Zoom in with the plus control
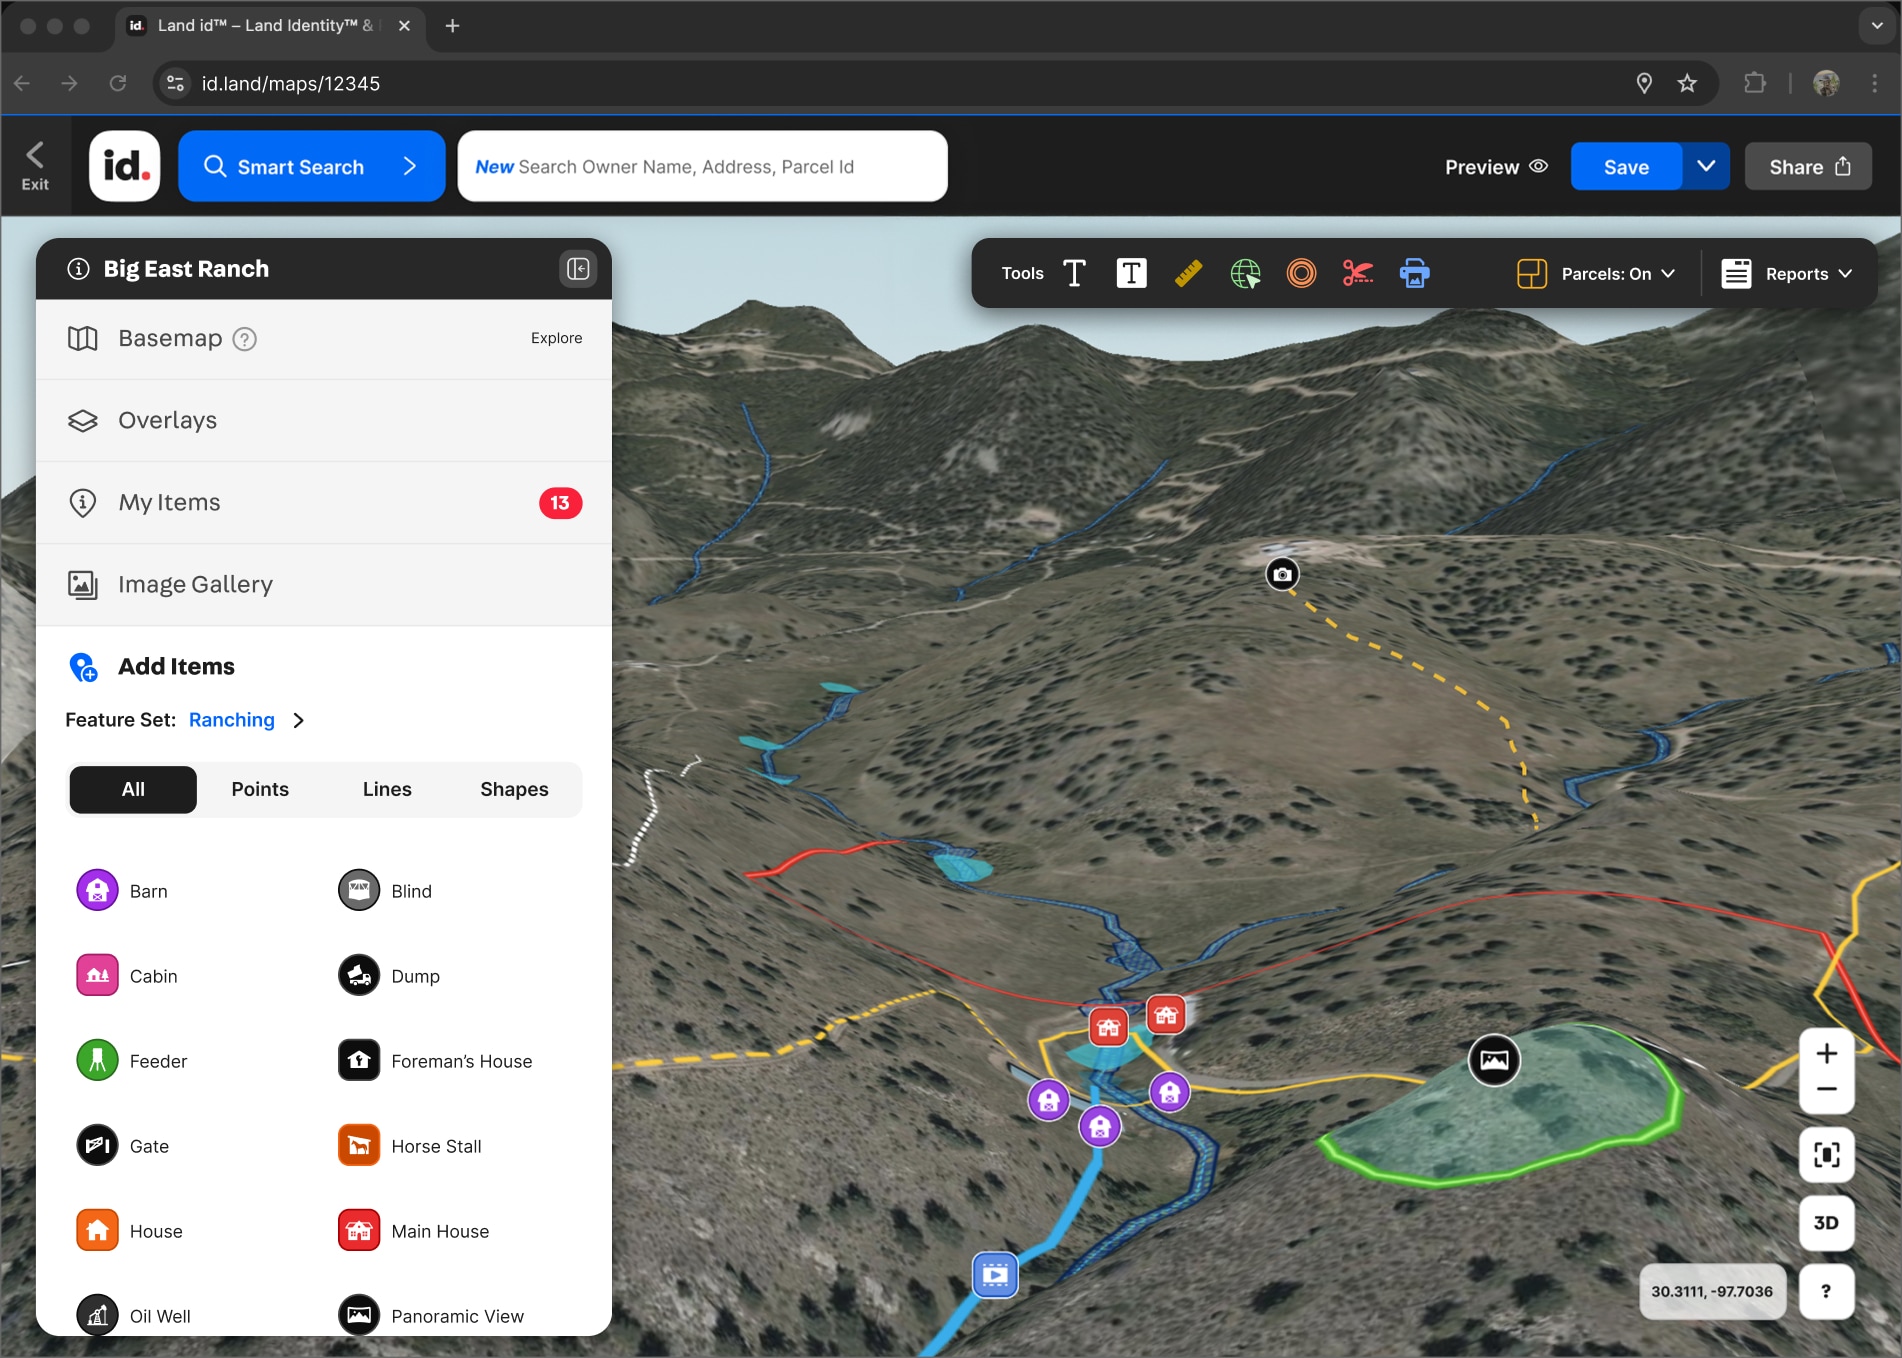Image resolution: width=1902 pixels, height=1358 pixels. (1827, 1052)
